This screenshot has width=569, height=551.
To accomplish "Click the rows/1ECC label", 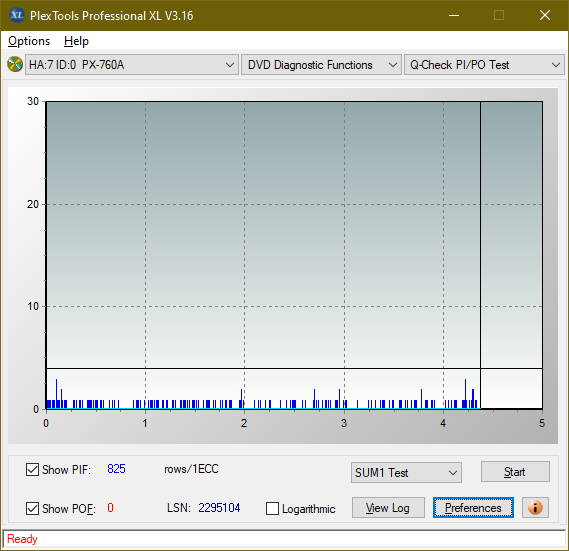I will (x=191, y=469).
